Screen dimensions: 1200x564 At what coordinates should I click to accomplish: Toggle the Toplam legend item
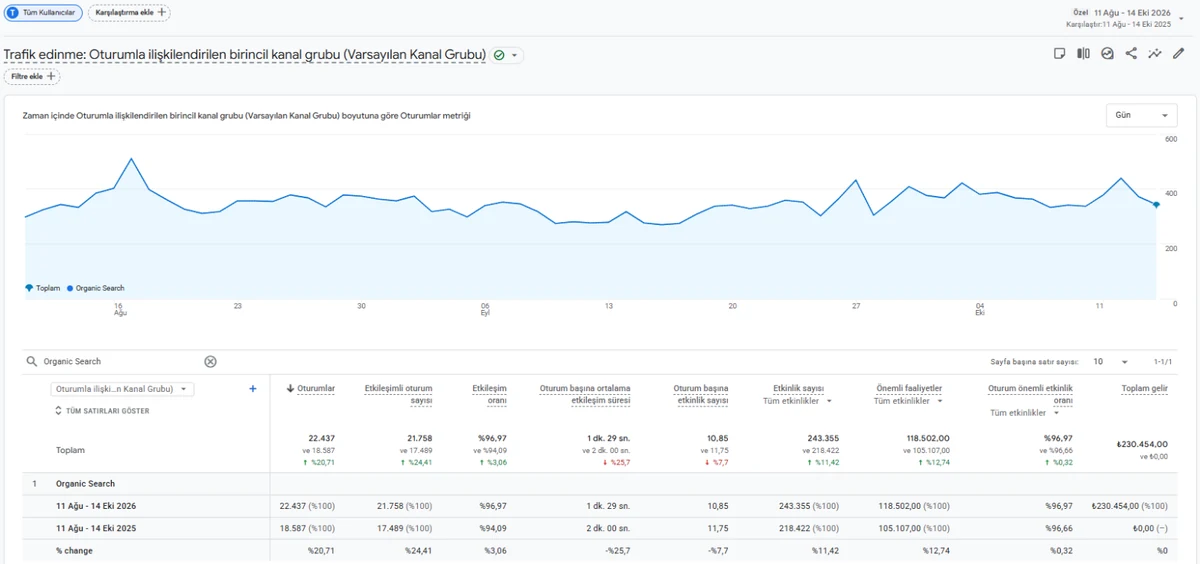pos(43,288)
